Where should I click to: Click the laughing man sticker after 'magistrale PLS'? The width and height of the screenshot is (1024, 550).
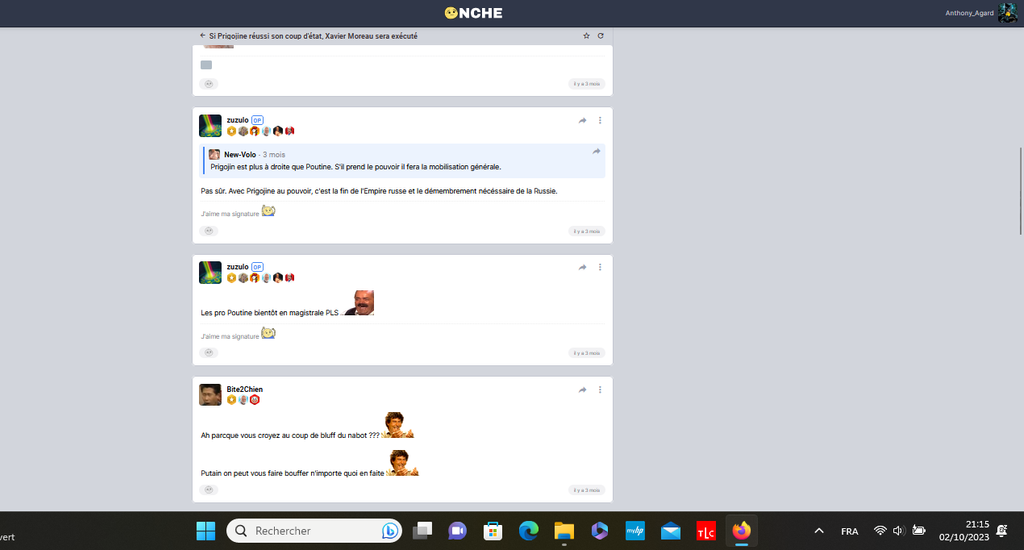[x=359, y=303]
